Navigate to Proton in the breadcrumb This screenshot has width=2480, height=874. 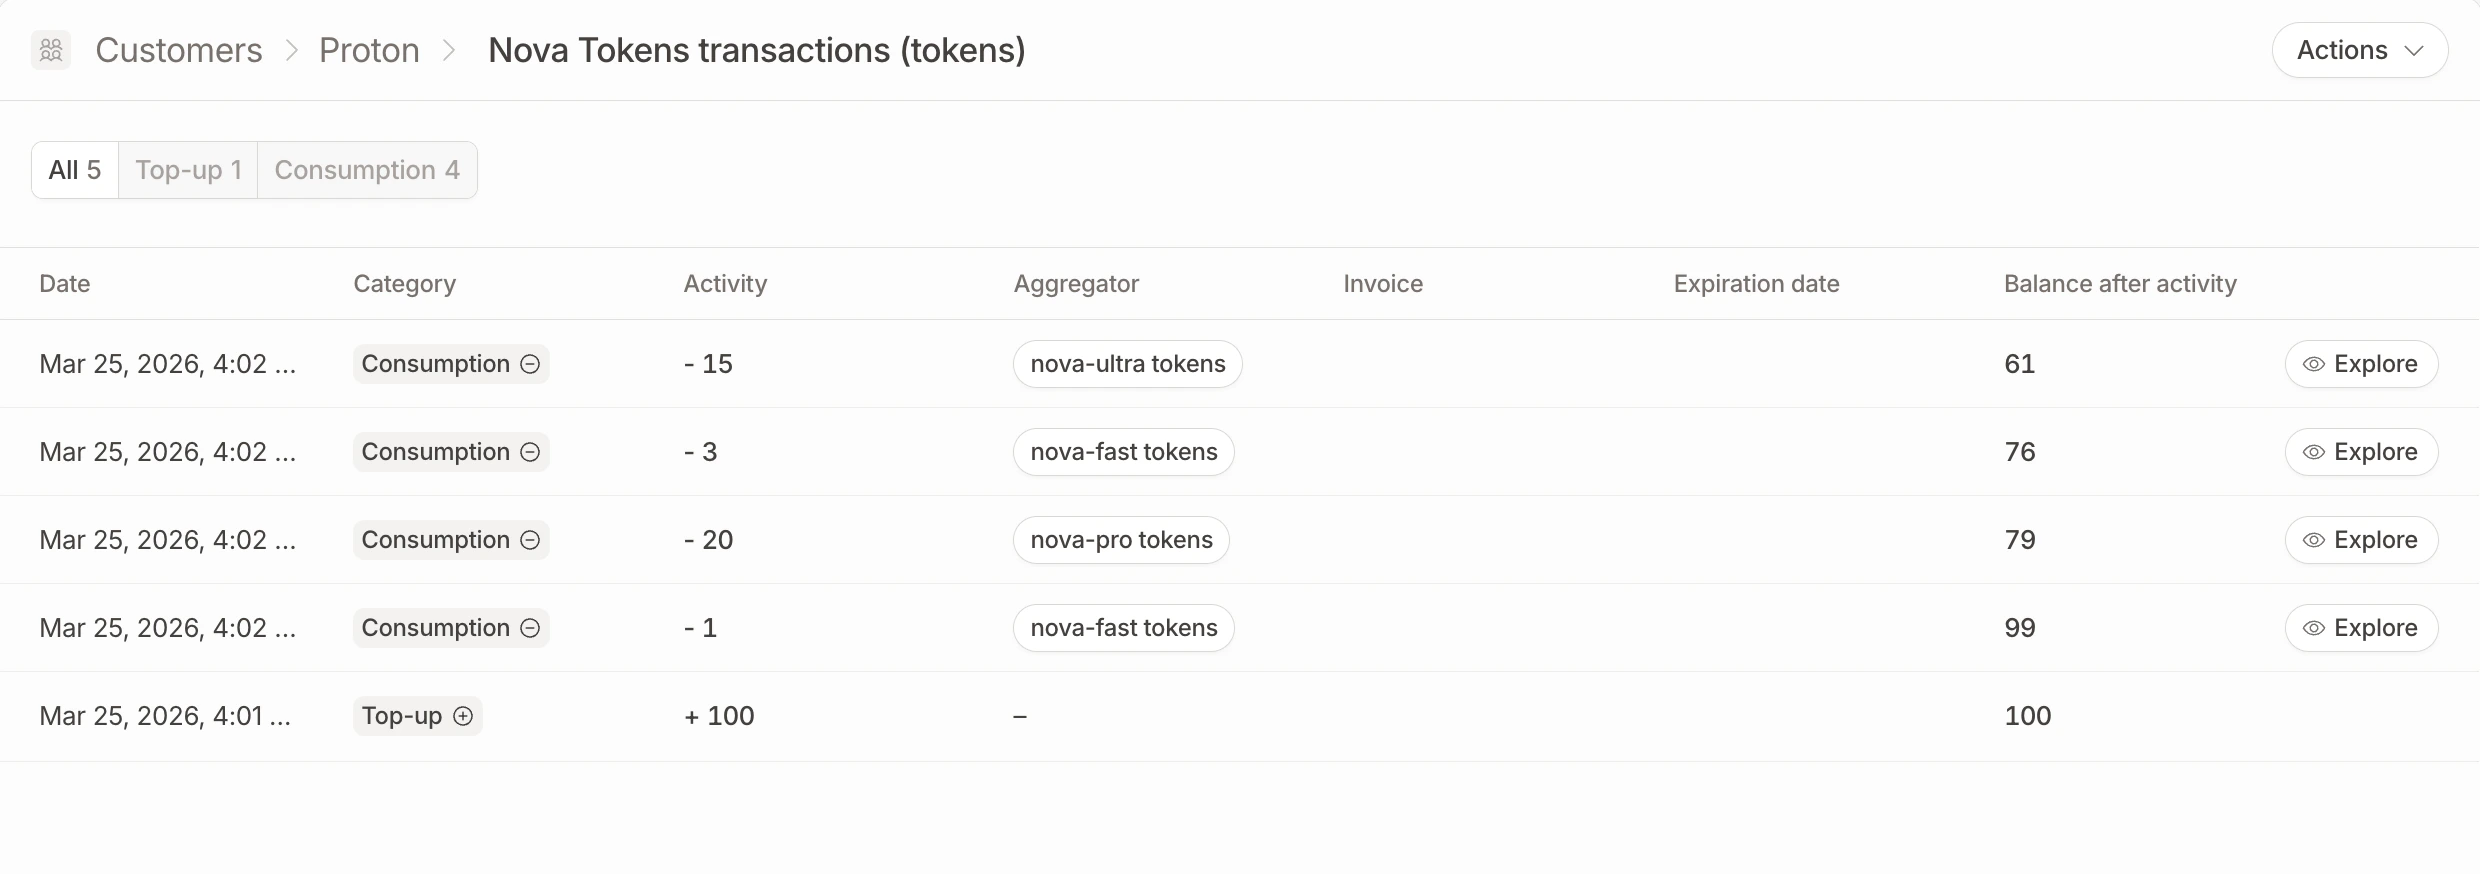tap(369, 50)
